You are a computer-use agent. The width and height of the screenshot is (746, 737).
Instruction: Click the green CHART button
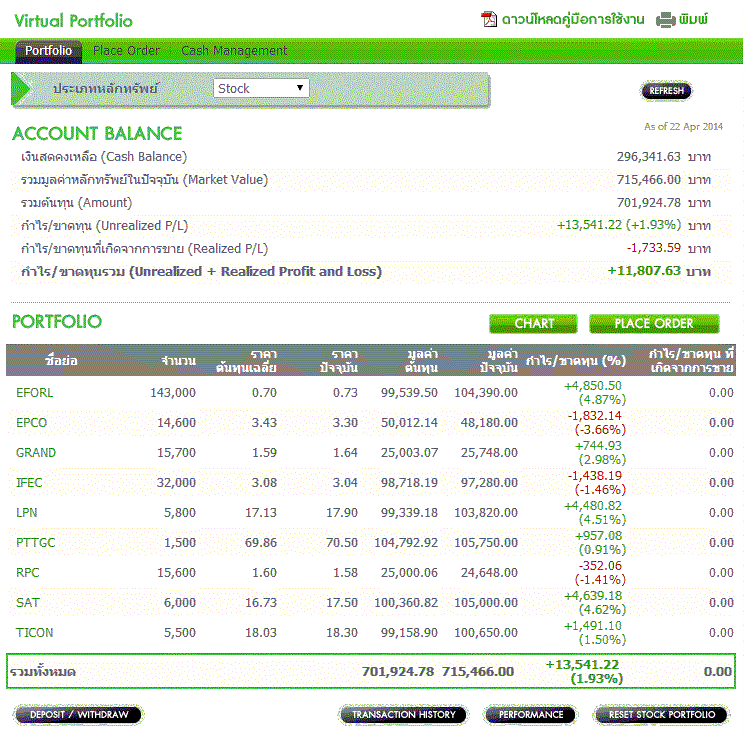pos(534,323)
